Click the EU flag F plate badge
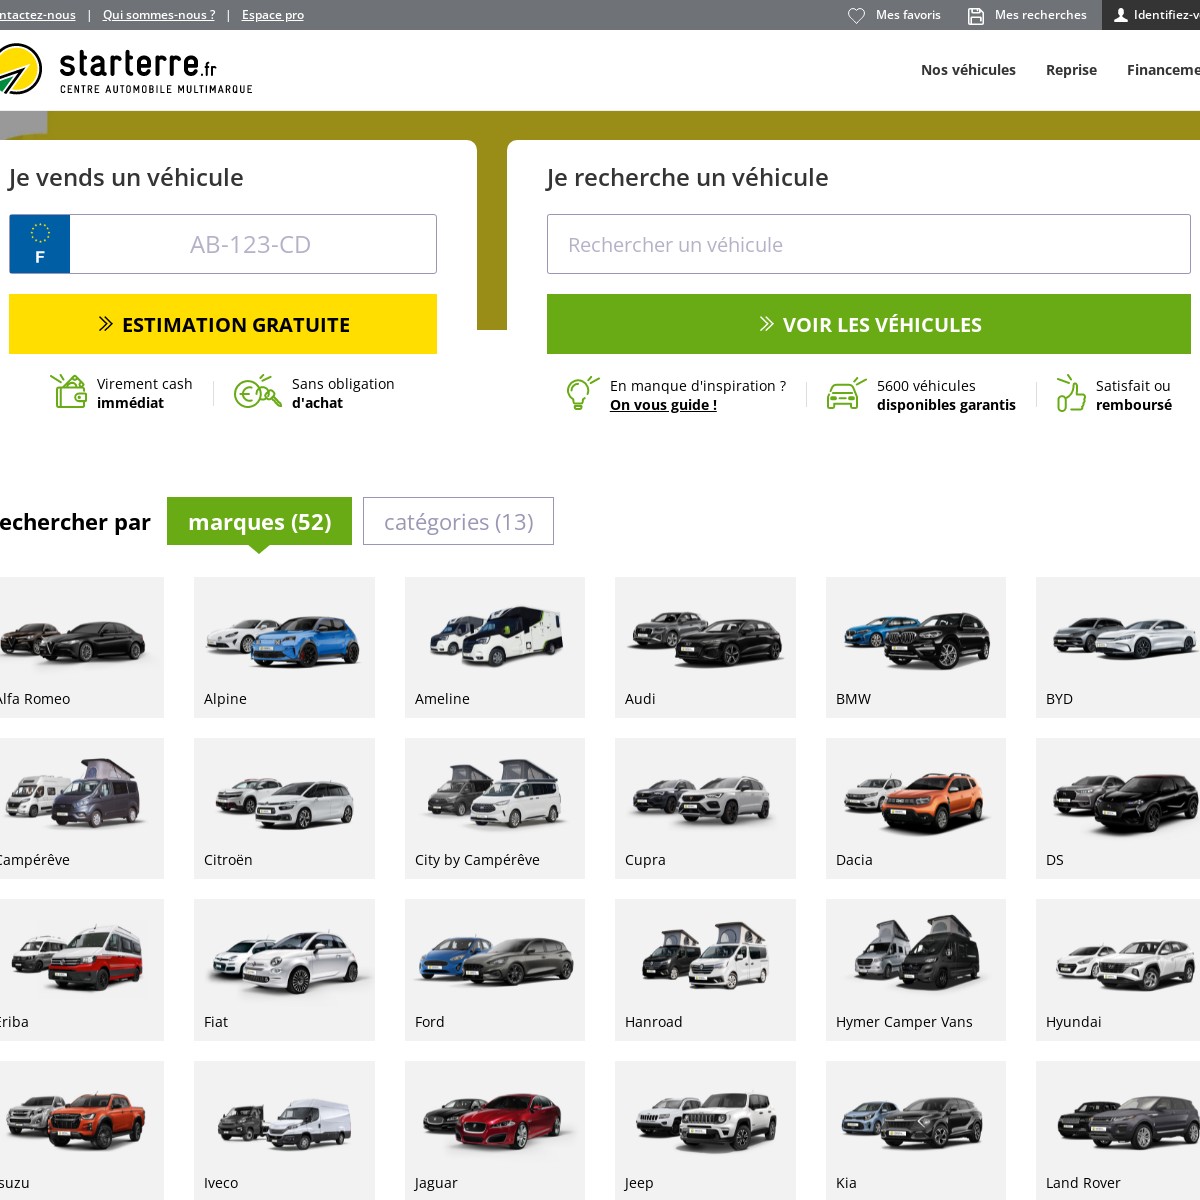 pyautogui.click(x=40, y=244)
